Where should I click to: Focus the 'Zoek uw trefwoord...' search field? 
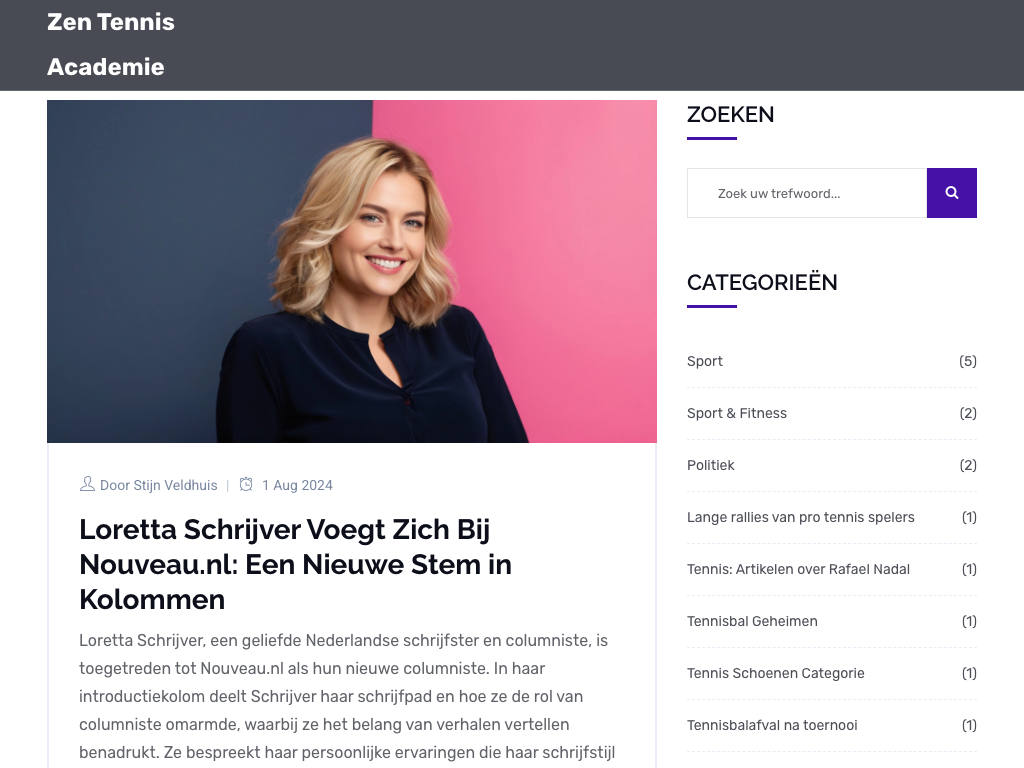point(807,193)
